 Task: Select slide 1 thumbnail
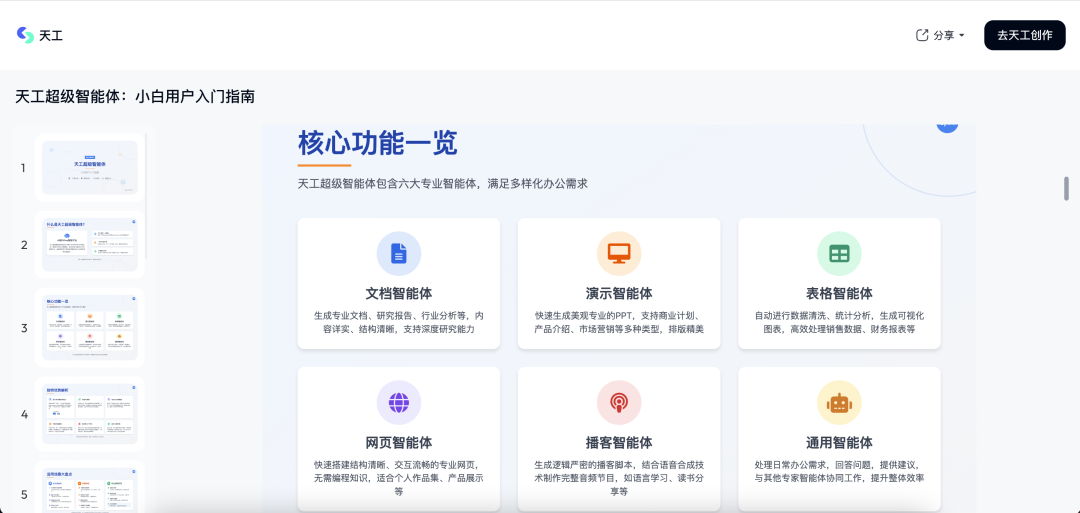(x=90, y=167)
